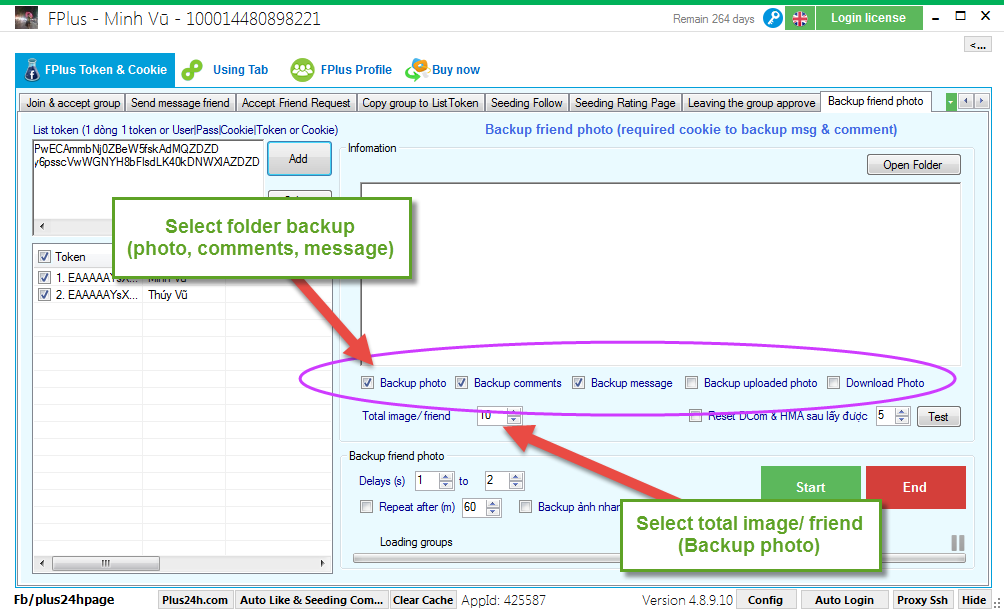Select the Backup friend photo tab
Image resolution: width=1004 pixels, height=612 pixels.
(x=876, y=101)
